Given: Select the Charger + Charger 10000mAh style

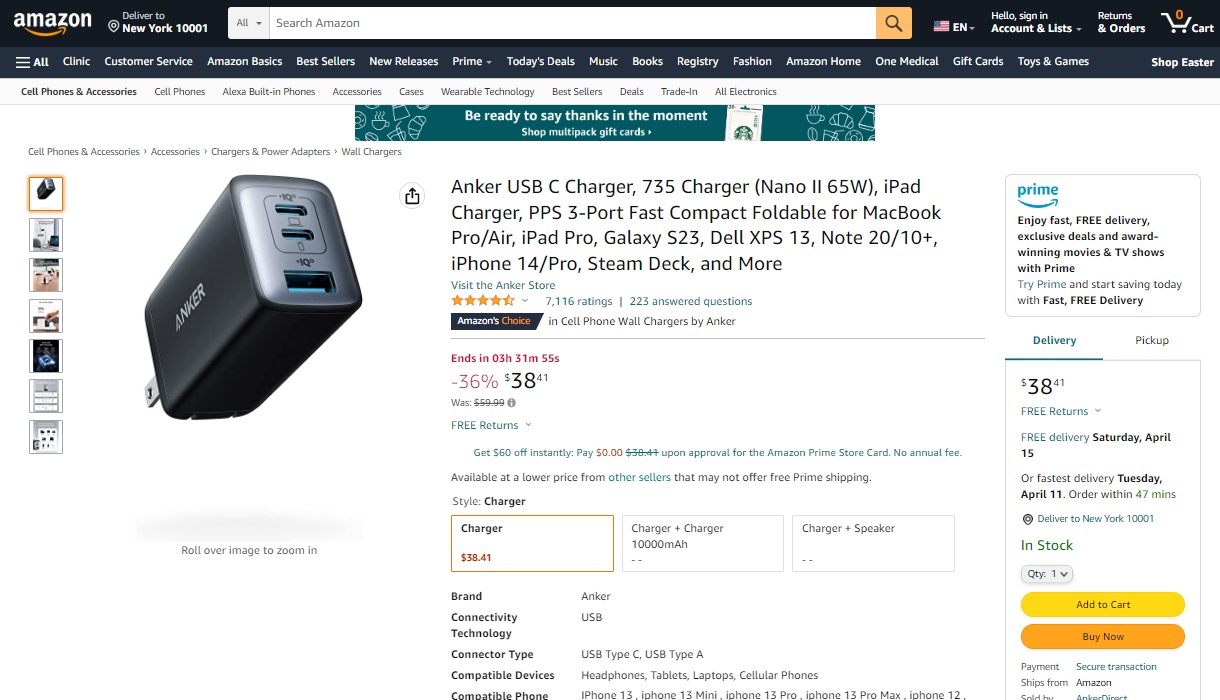Looking at the screenshot, I should (x=702, y=543).
